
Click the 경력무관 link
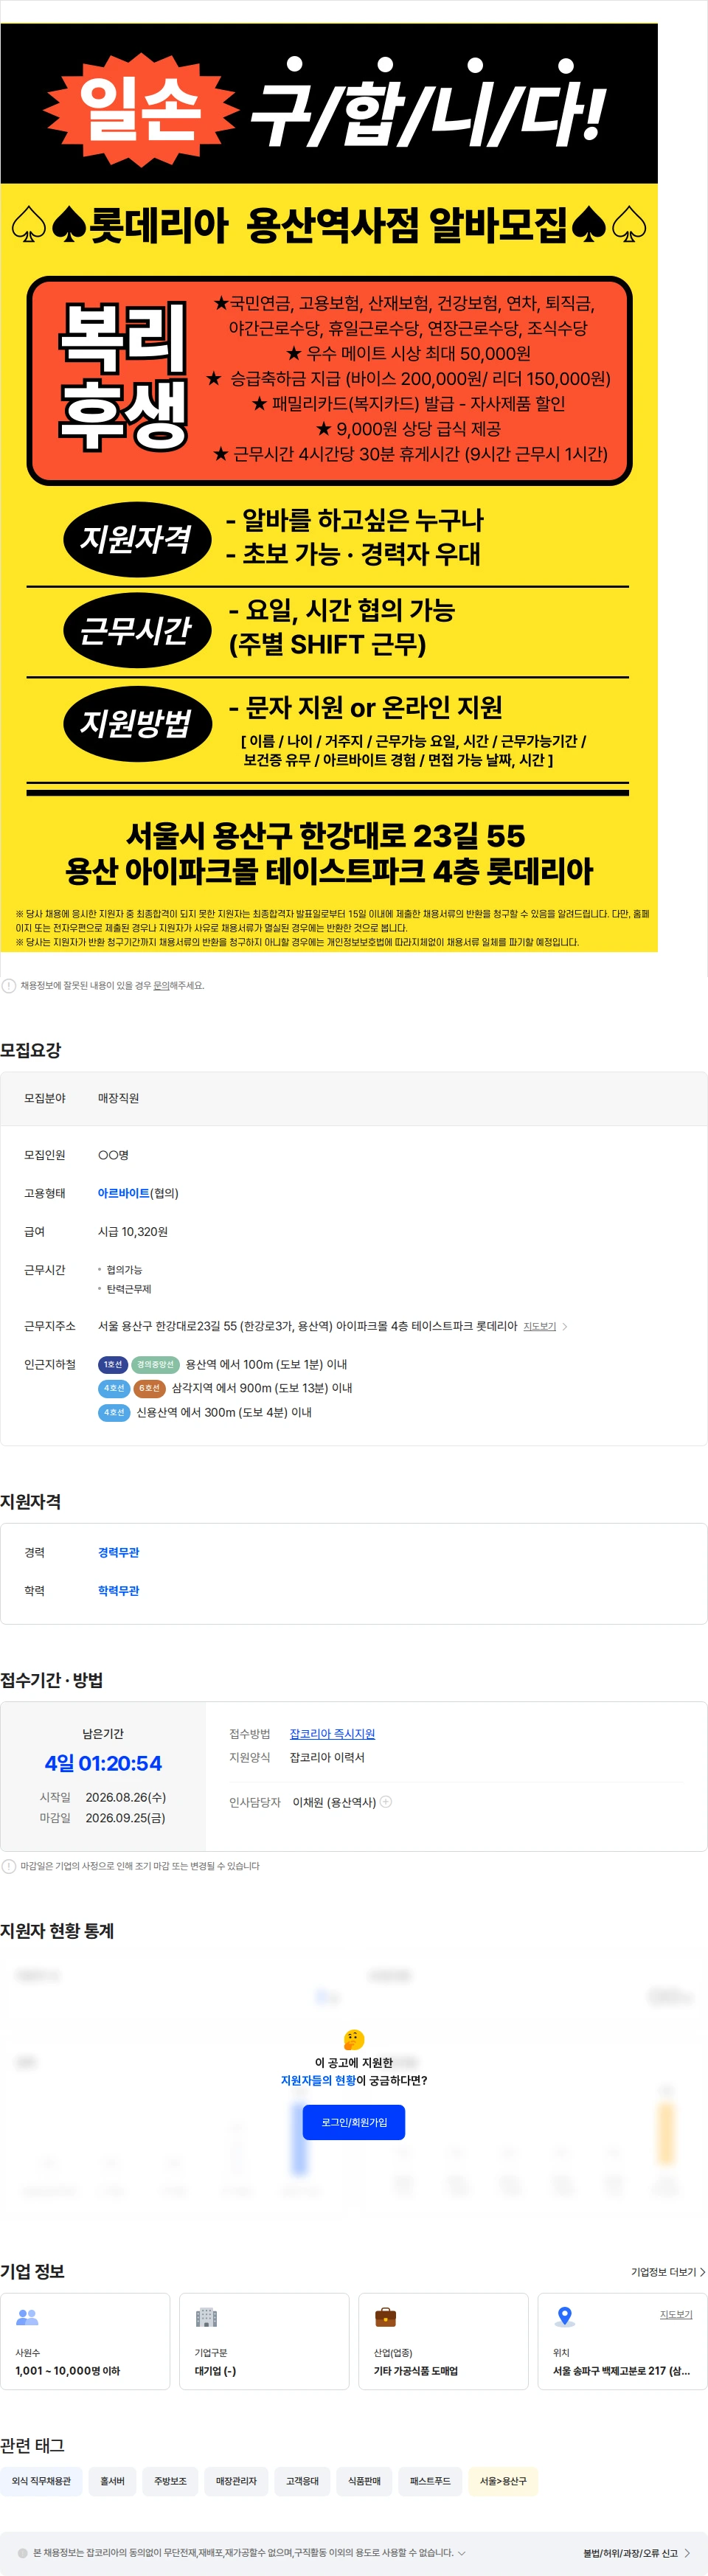(x=118, y=1552)
